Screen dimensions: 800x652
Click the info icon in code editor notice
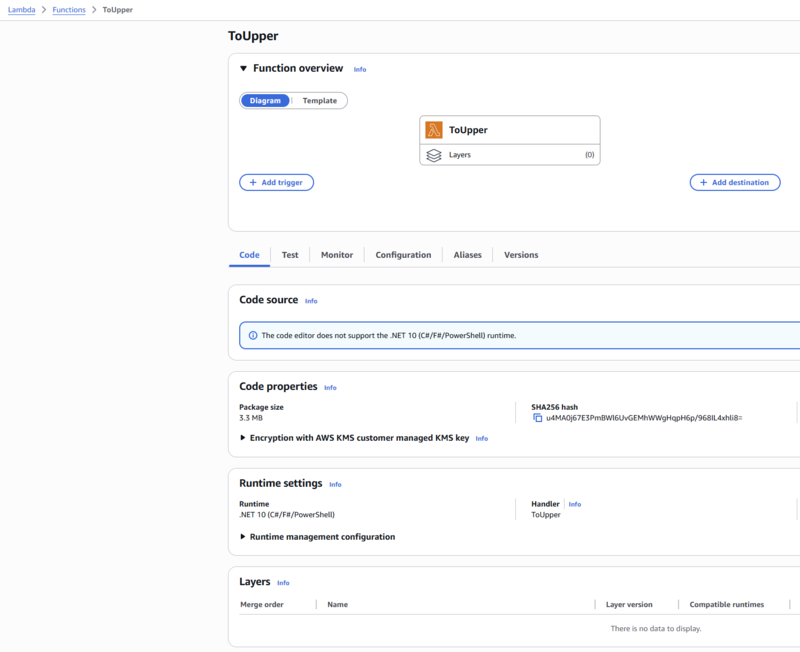tap(253, 336)
